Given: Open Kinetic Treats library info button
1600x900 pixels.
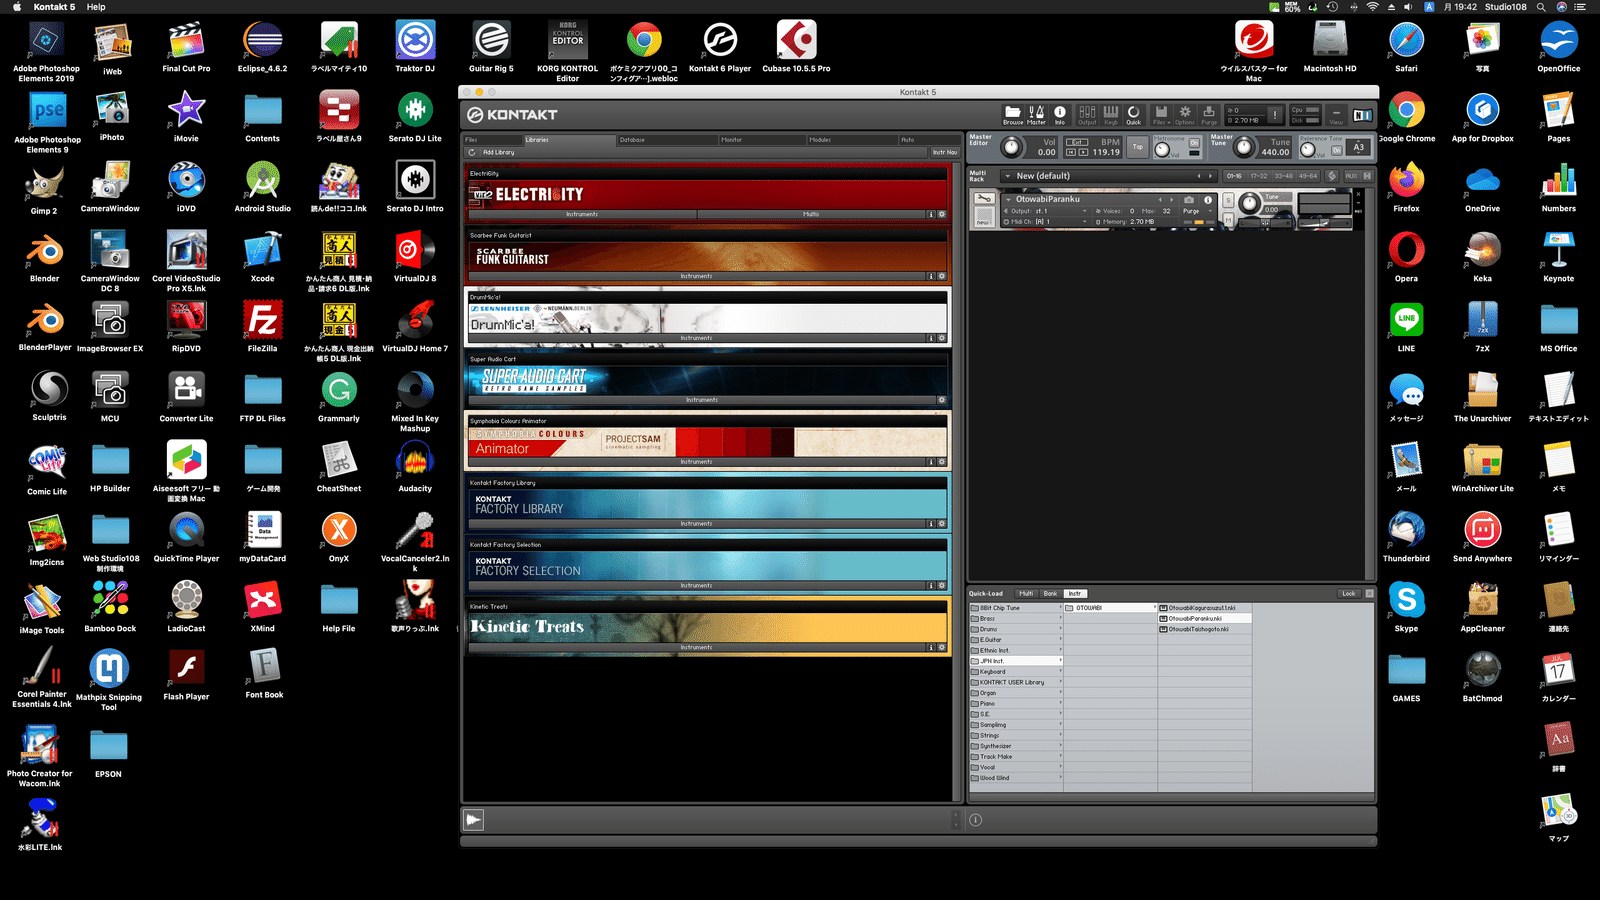Looking at the screenshot, I should [930, 648].
